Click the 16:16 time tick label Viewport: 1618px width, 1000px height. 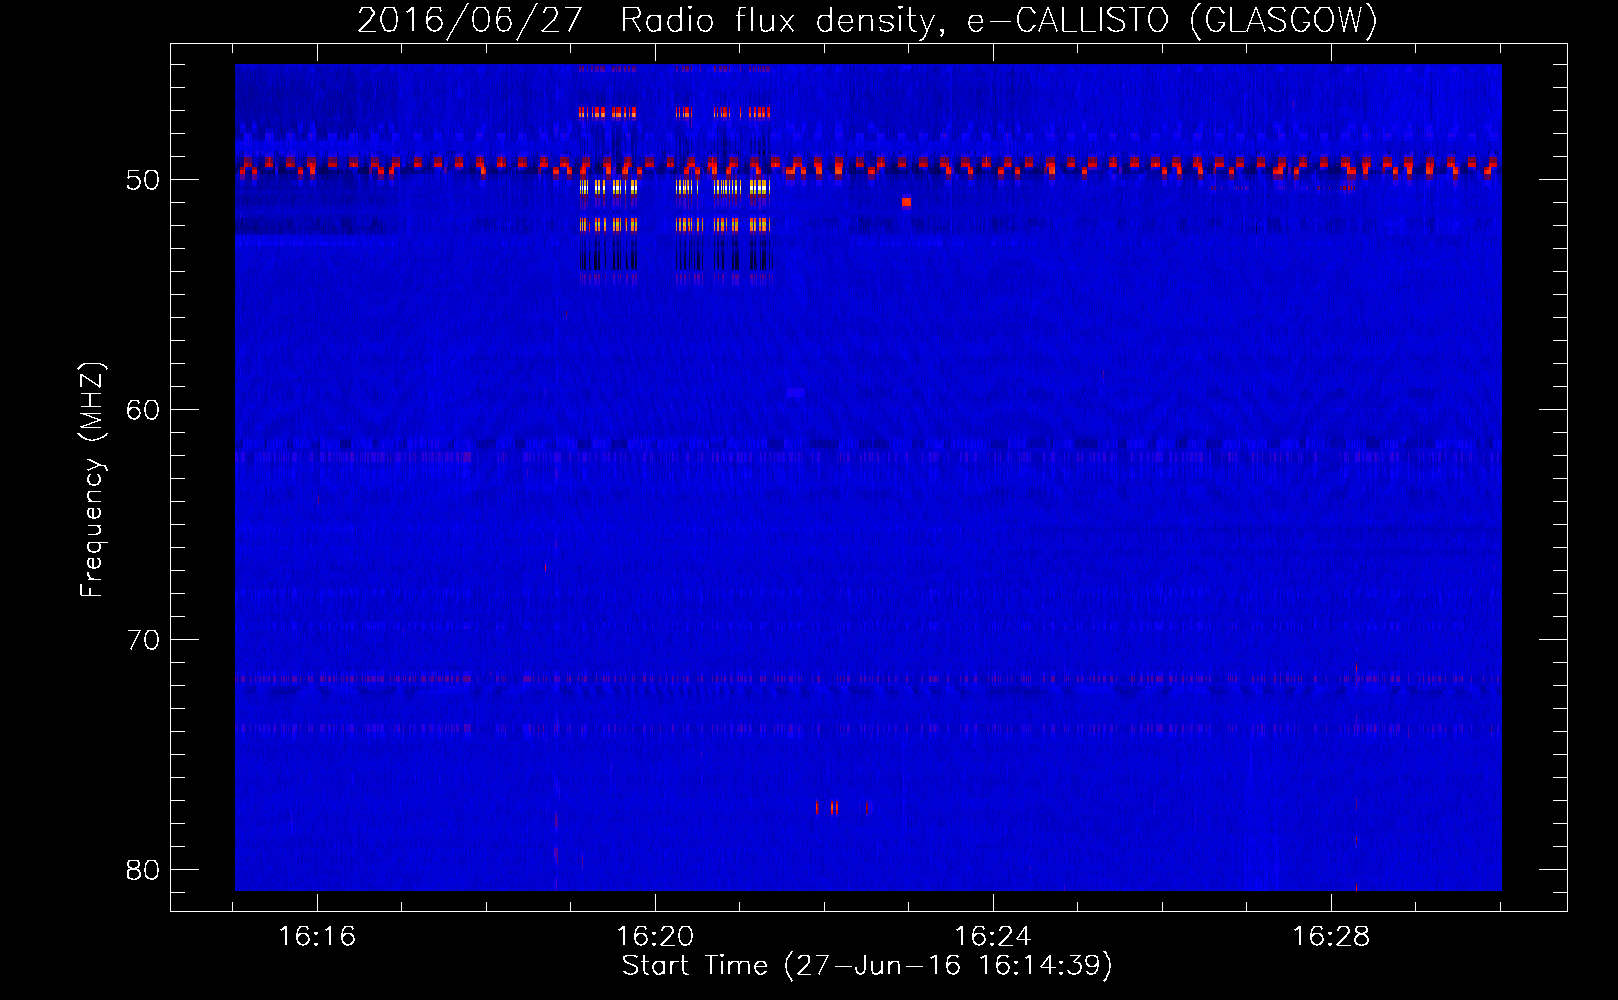coord(317,937)
